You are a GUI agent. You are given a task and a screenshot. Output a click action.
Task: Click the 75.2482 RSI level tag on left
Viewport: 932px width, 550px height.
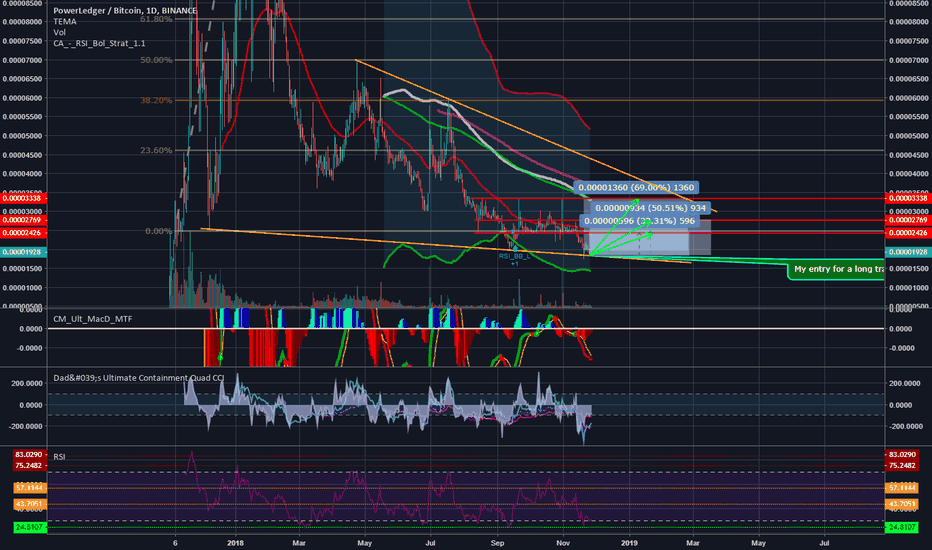click(29, 466)
